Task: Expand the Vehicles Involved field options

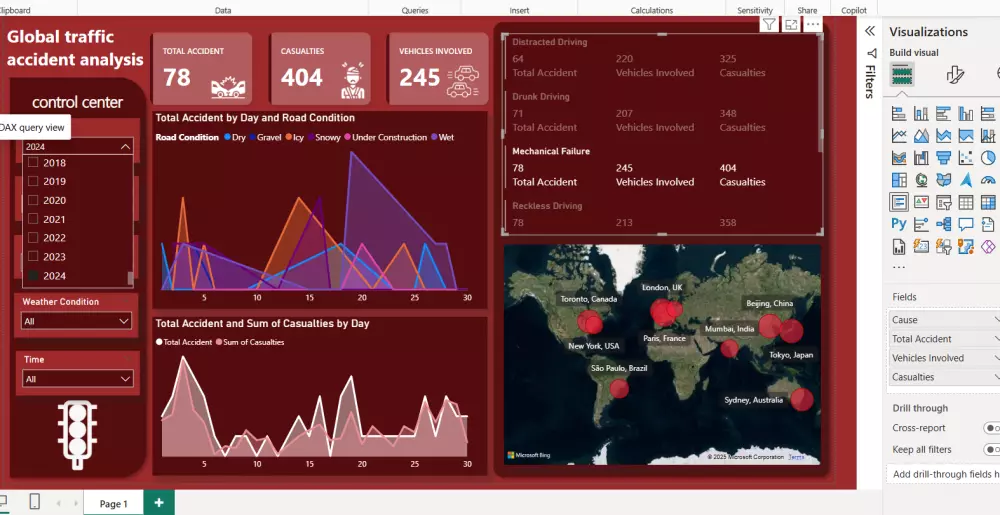Action: [x=997, y=358]
